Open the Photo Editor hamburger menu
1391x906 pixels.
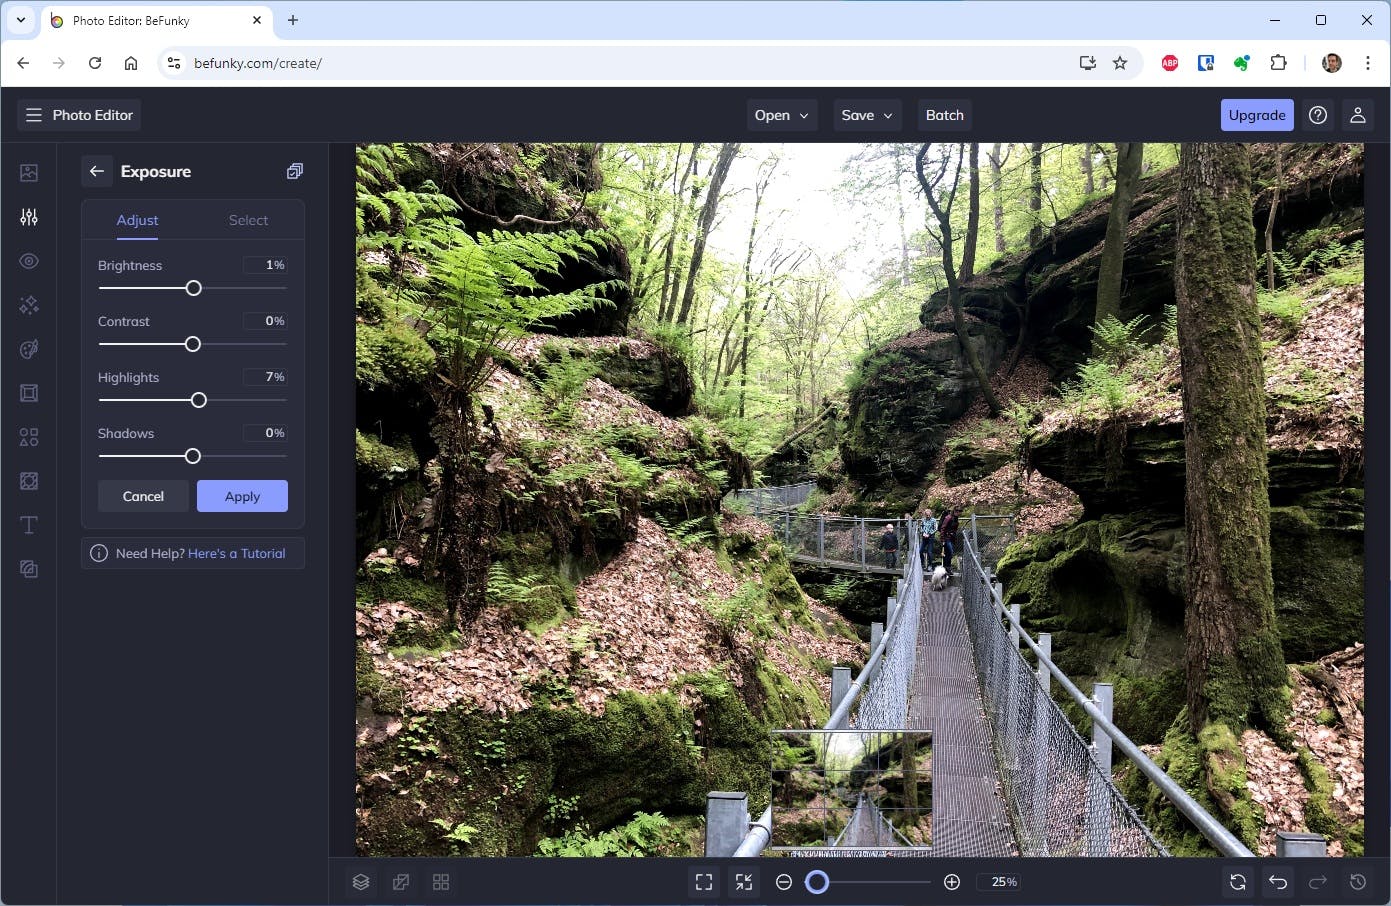(34, 115)
